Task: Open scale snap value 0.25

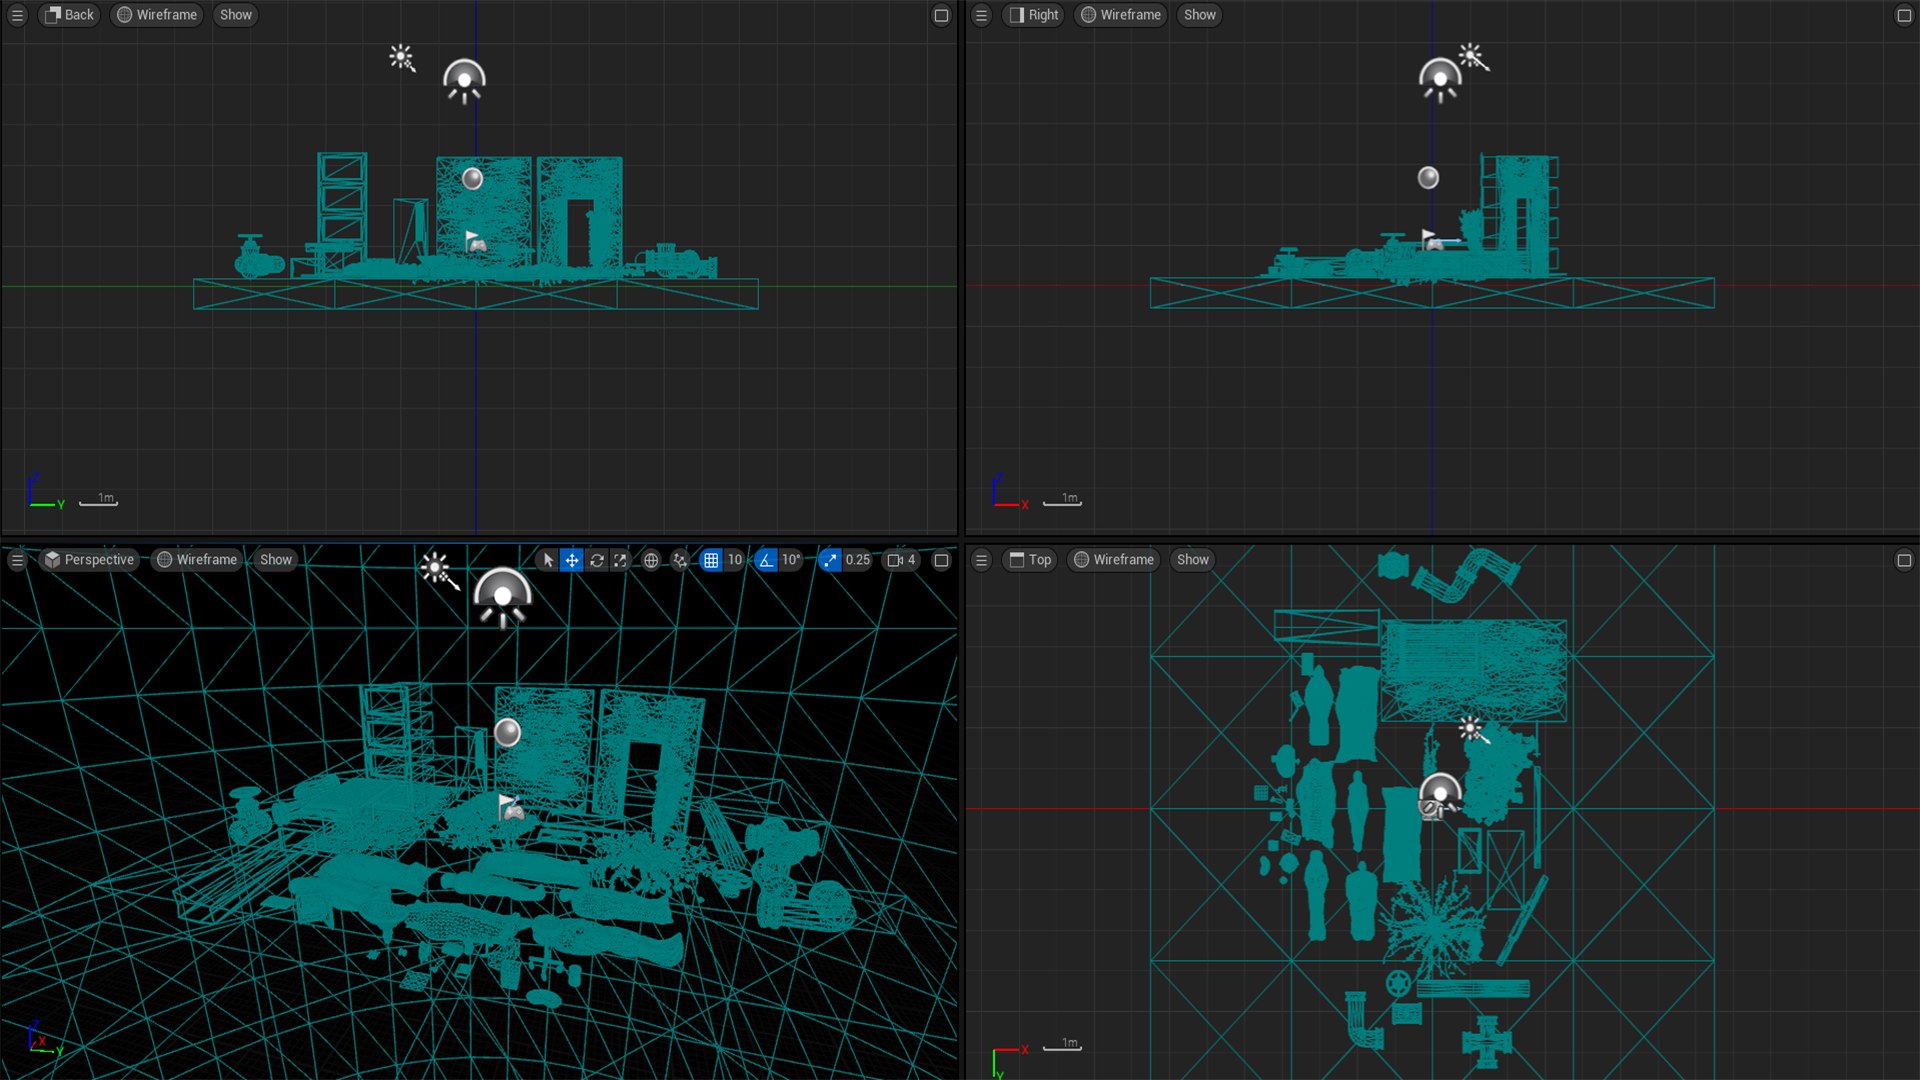Action: 858,560
